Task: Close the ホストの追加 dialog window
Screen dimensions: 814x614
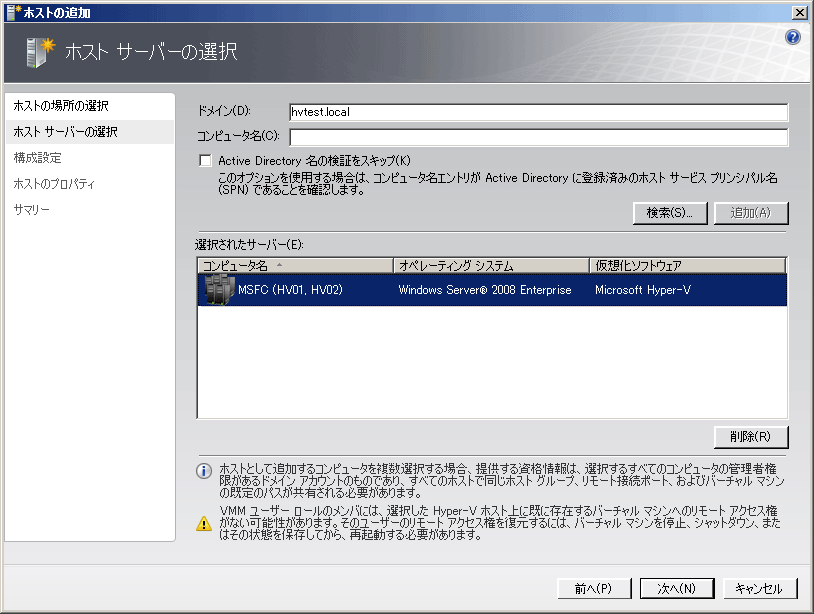Action: (799, 12)
